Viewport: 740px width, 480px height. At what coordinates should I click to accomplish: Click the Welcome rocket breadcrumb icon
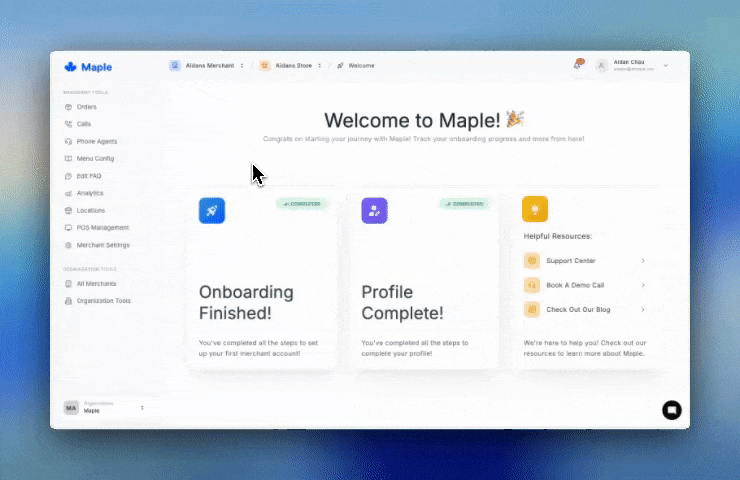[x=340, y=66]
